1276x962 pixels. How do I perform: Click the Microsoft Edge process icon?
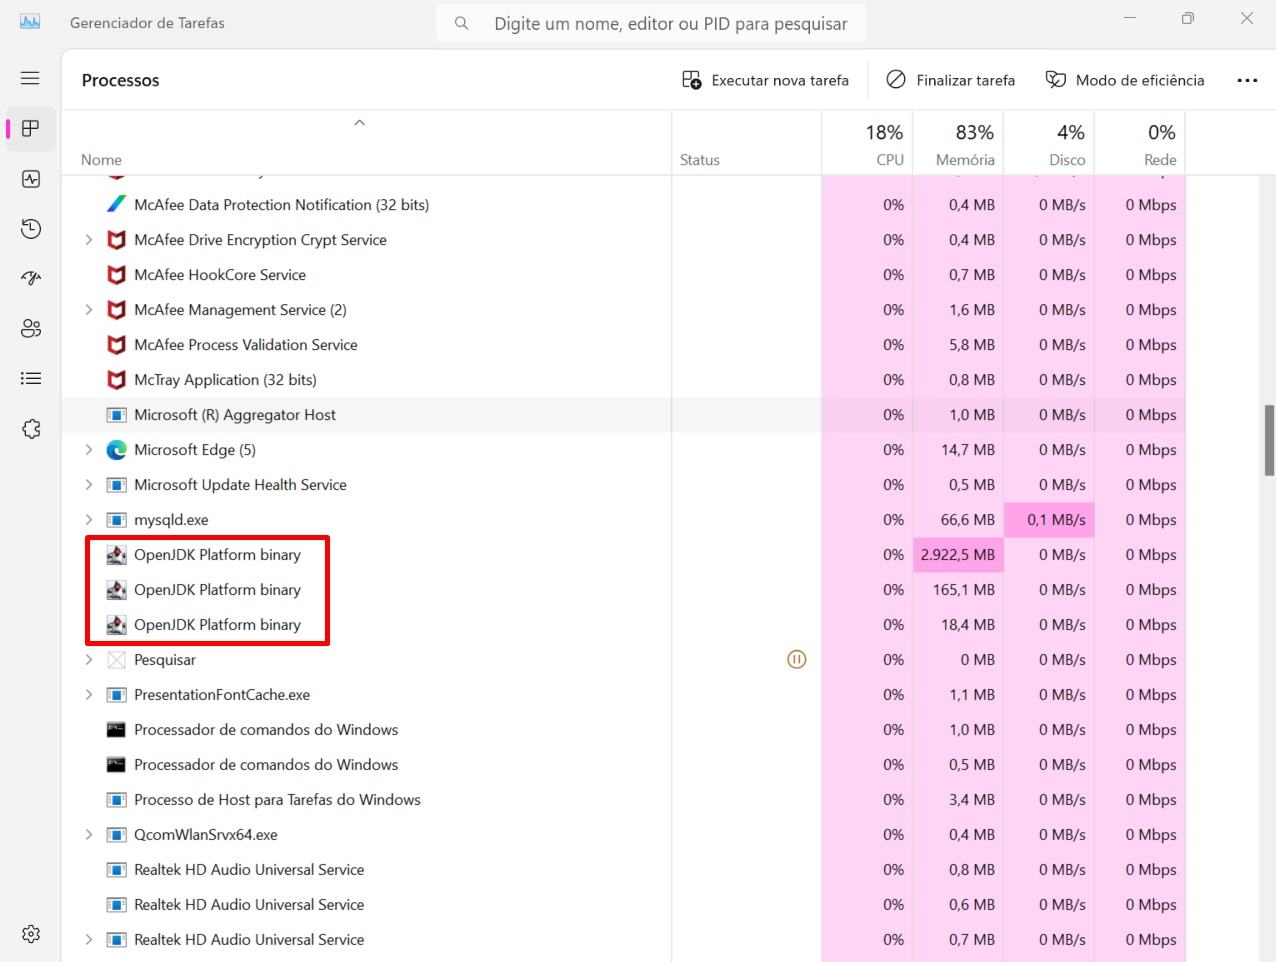(117, 450)
